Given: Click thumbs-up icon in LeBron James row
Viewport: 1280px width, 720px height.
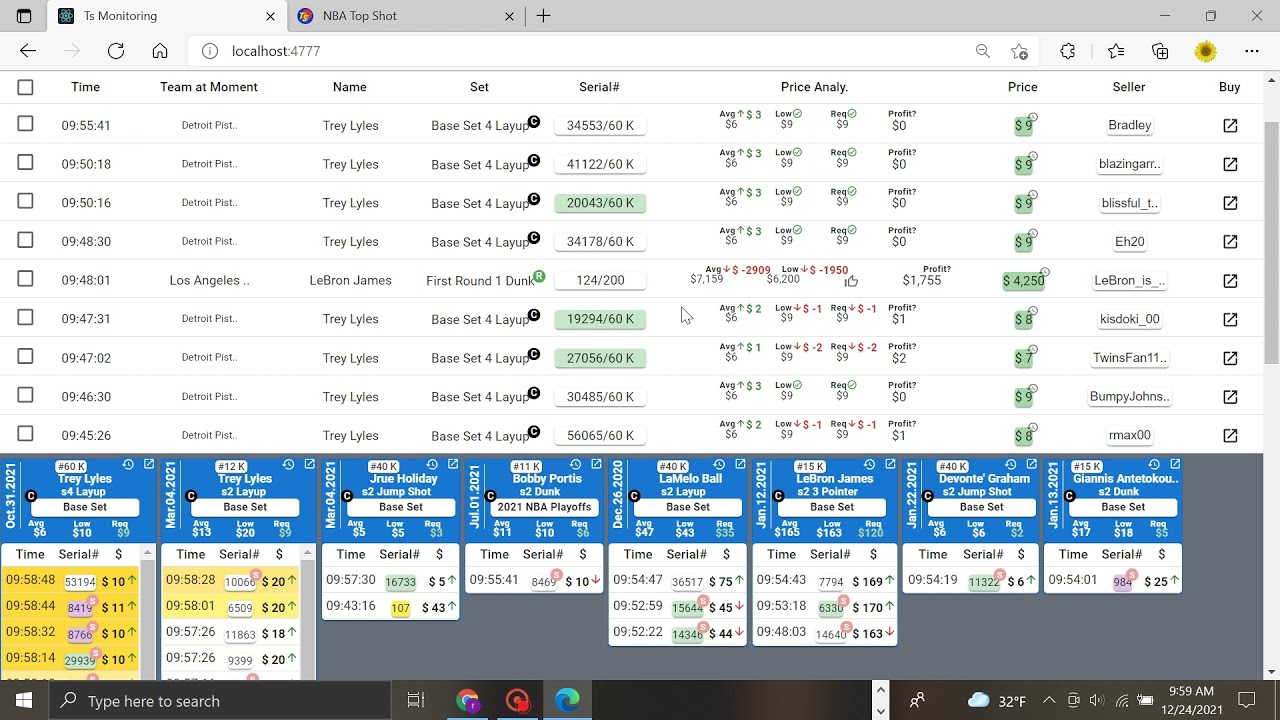Looking at the screenshot, I should 851,281.
